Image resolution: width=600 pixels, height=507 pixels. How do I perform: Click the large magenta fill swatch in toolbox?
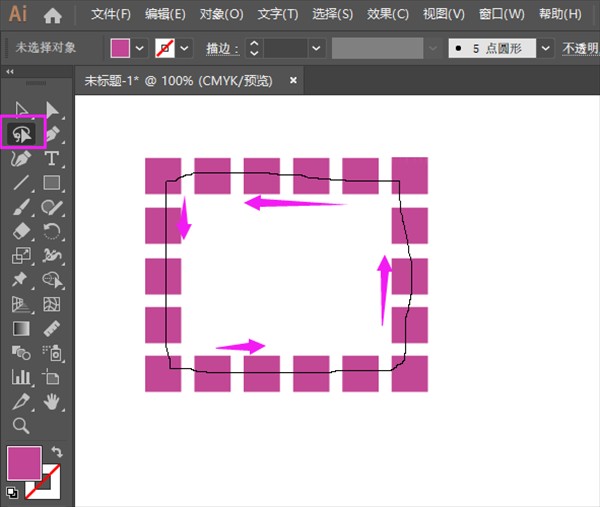pyautogui.click(x=24, y=463)
